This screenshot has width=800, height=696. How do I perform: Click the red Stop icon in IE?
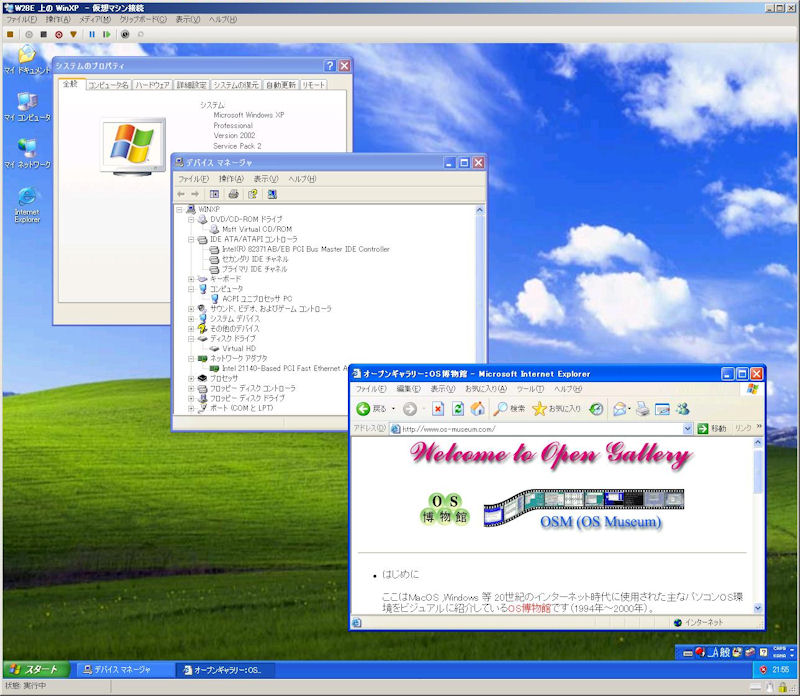tap(438, 409)
